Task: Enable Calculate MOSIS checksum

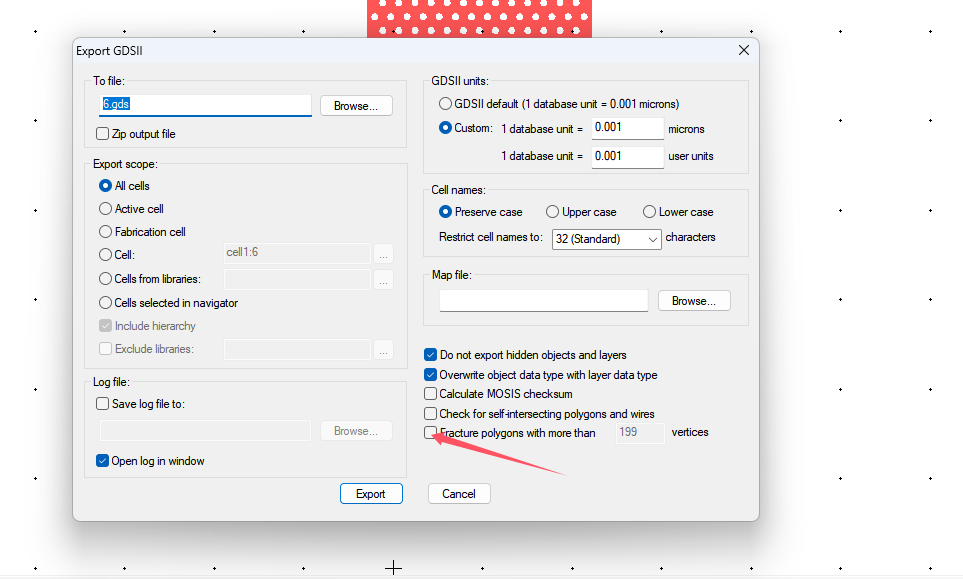Action: click(431, 394)
